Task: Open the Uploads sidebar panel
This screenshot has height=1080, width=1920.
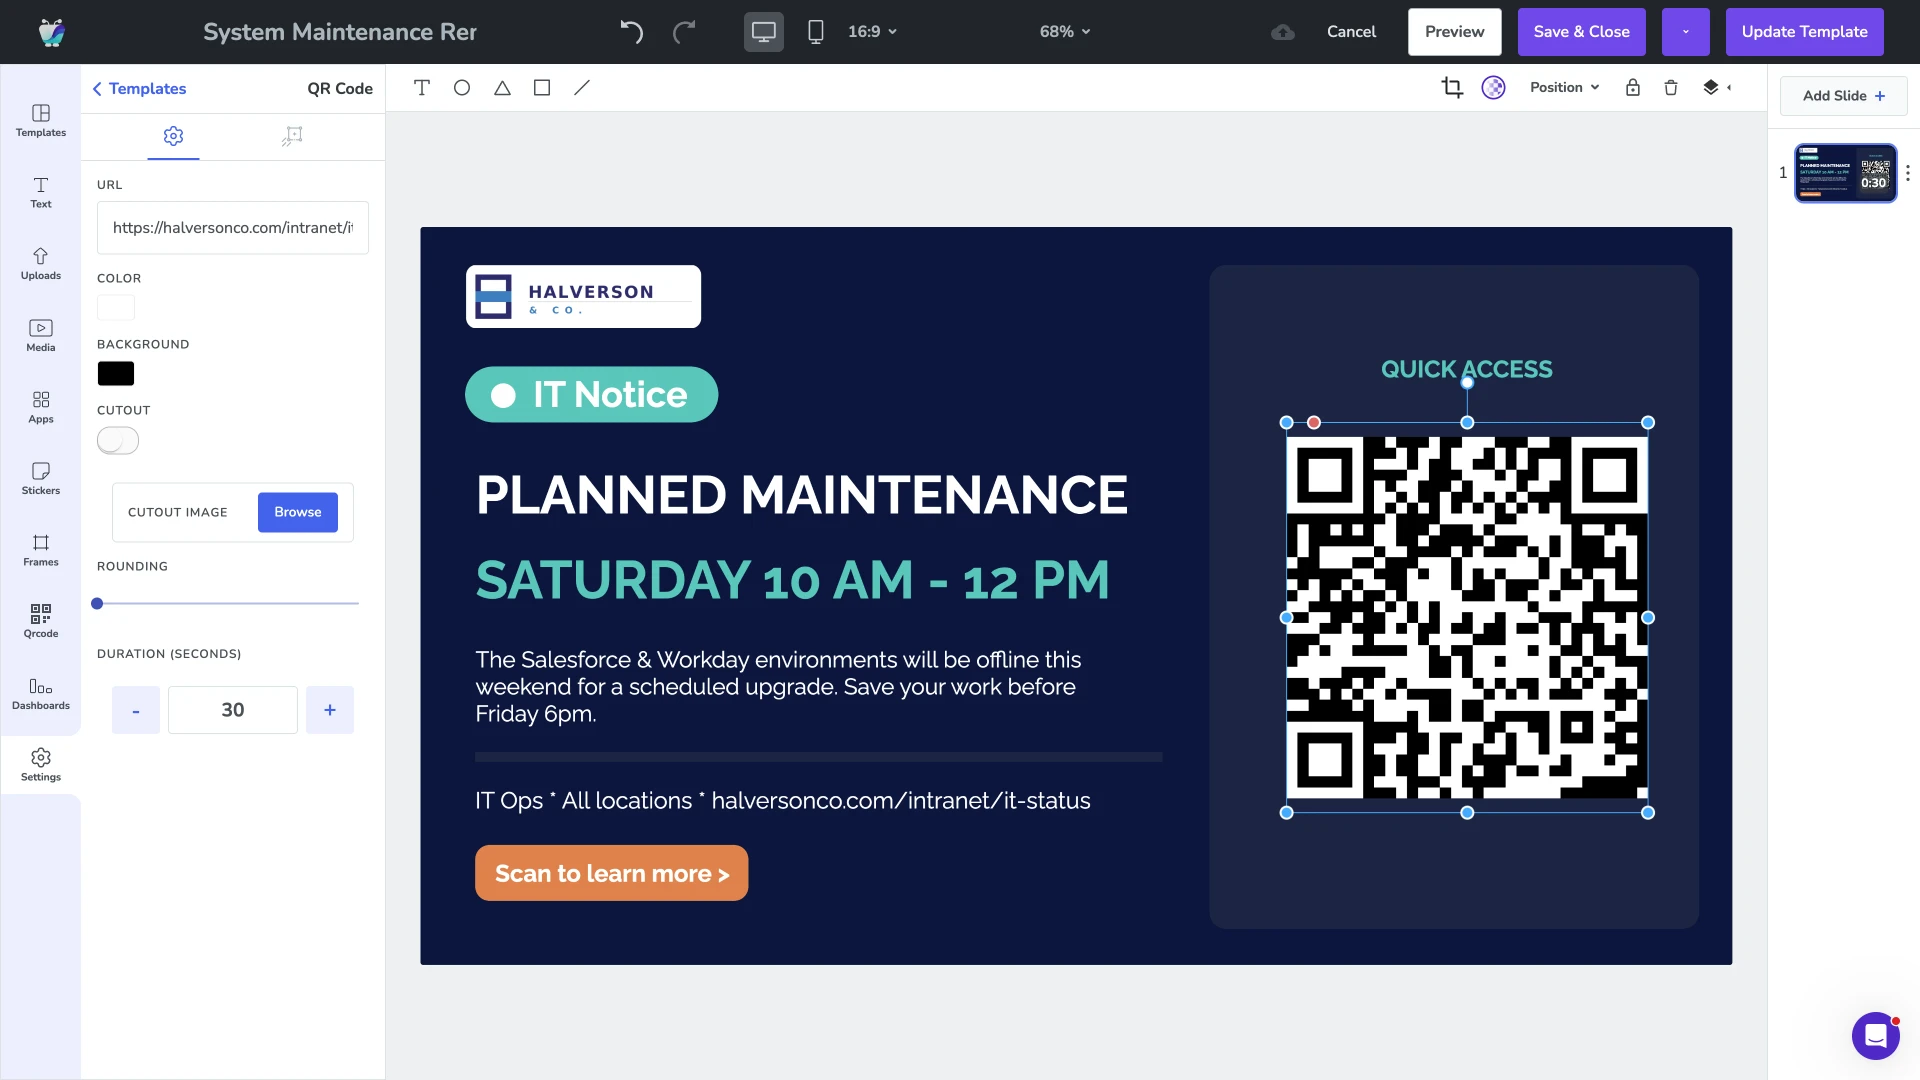Action: coord(41,264)
